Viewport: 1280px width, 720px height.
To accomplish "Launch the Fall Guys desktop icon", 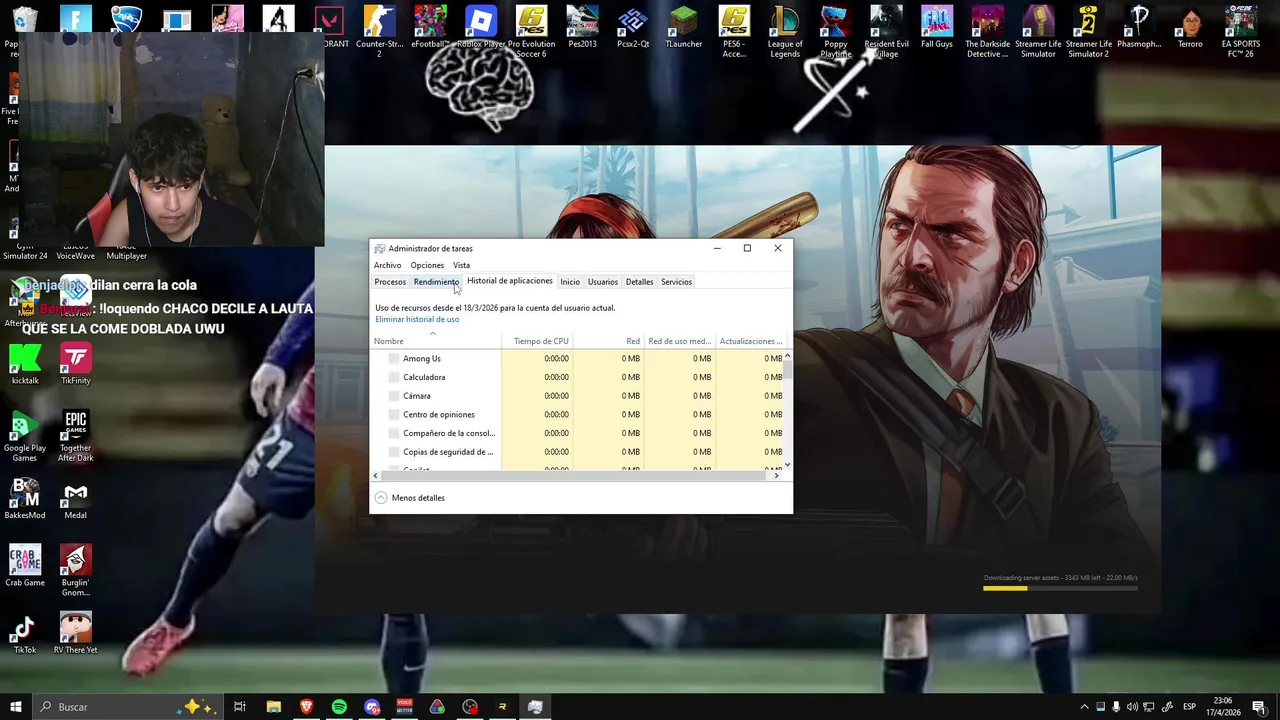I will click(x=937, y=27).
